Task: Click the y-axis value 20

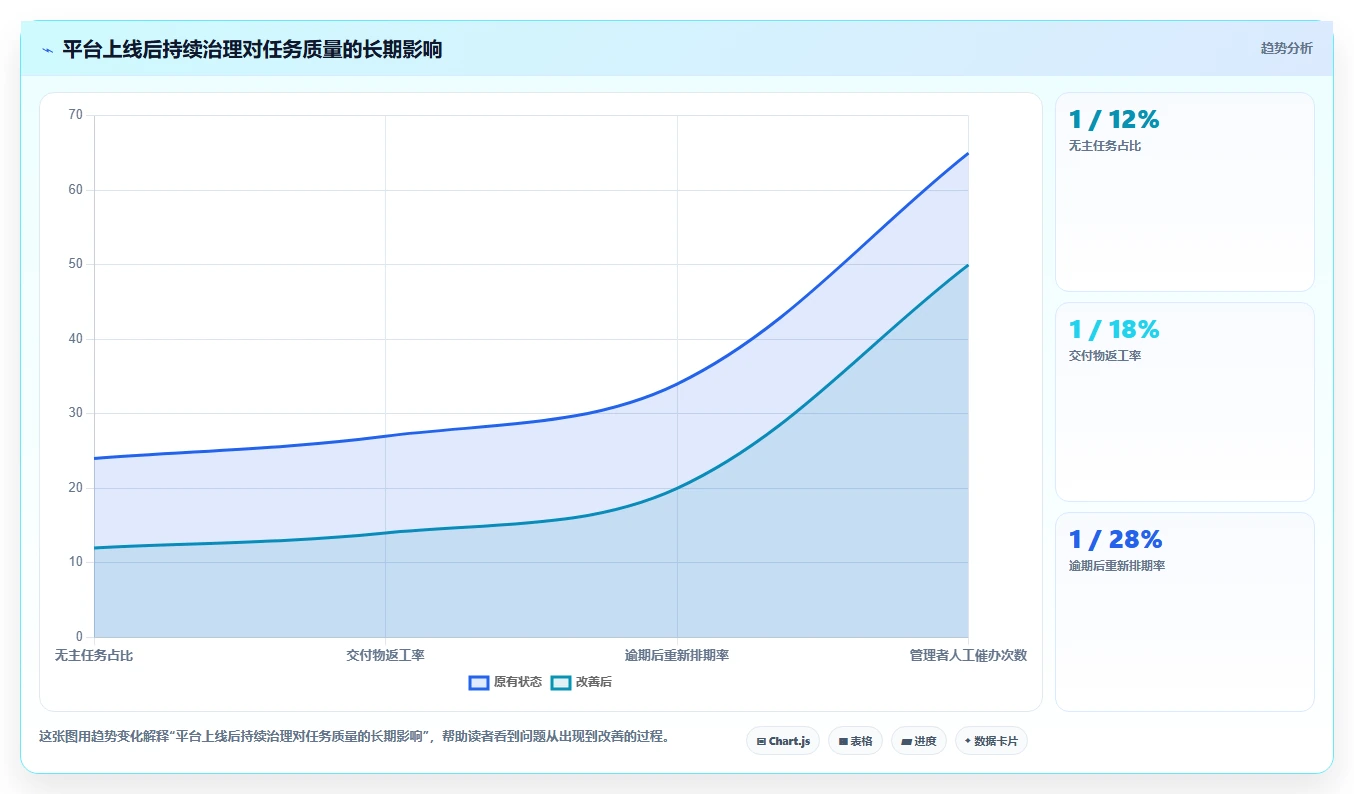Action: pyautogui.click(x=76, y=488)
